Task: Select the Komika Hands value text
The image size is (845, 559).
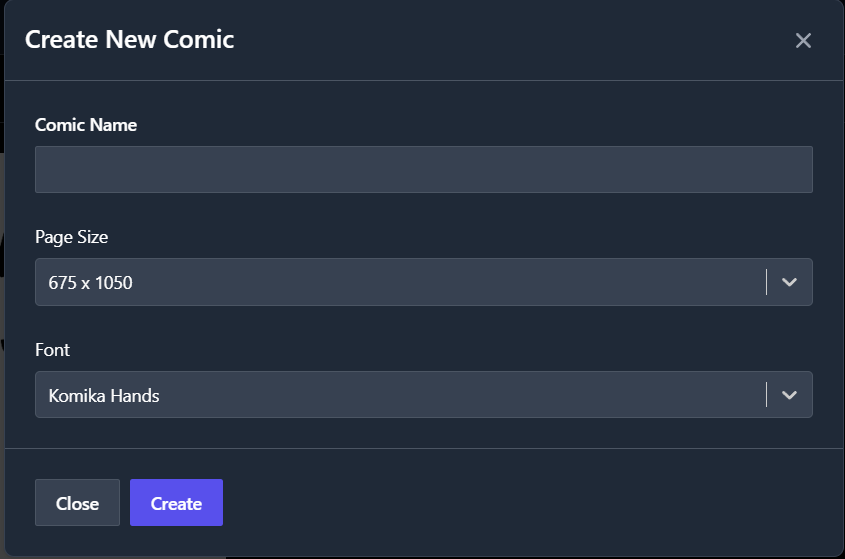Action: [x=104, y=396]
